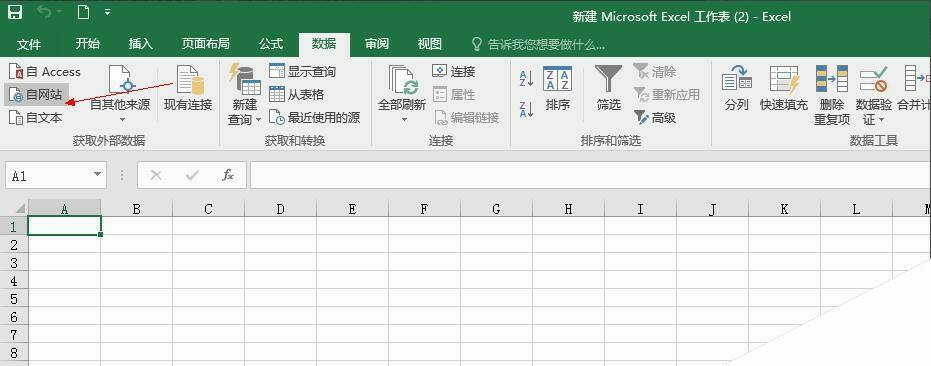The image size is (931, 366).
Task: Import data using 自 Access
Action: [x=45, y=72]
